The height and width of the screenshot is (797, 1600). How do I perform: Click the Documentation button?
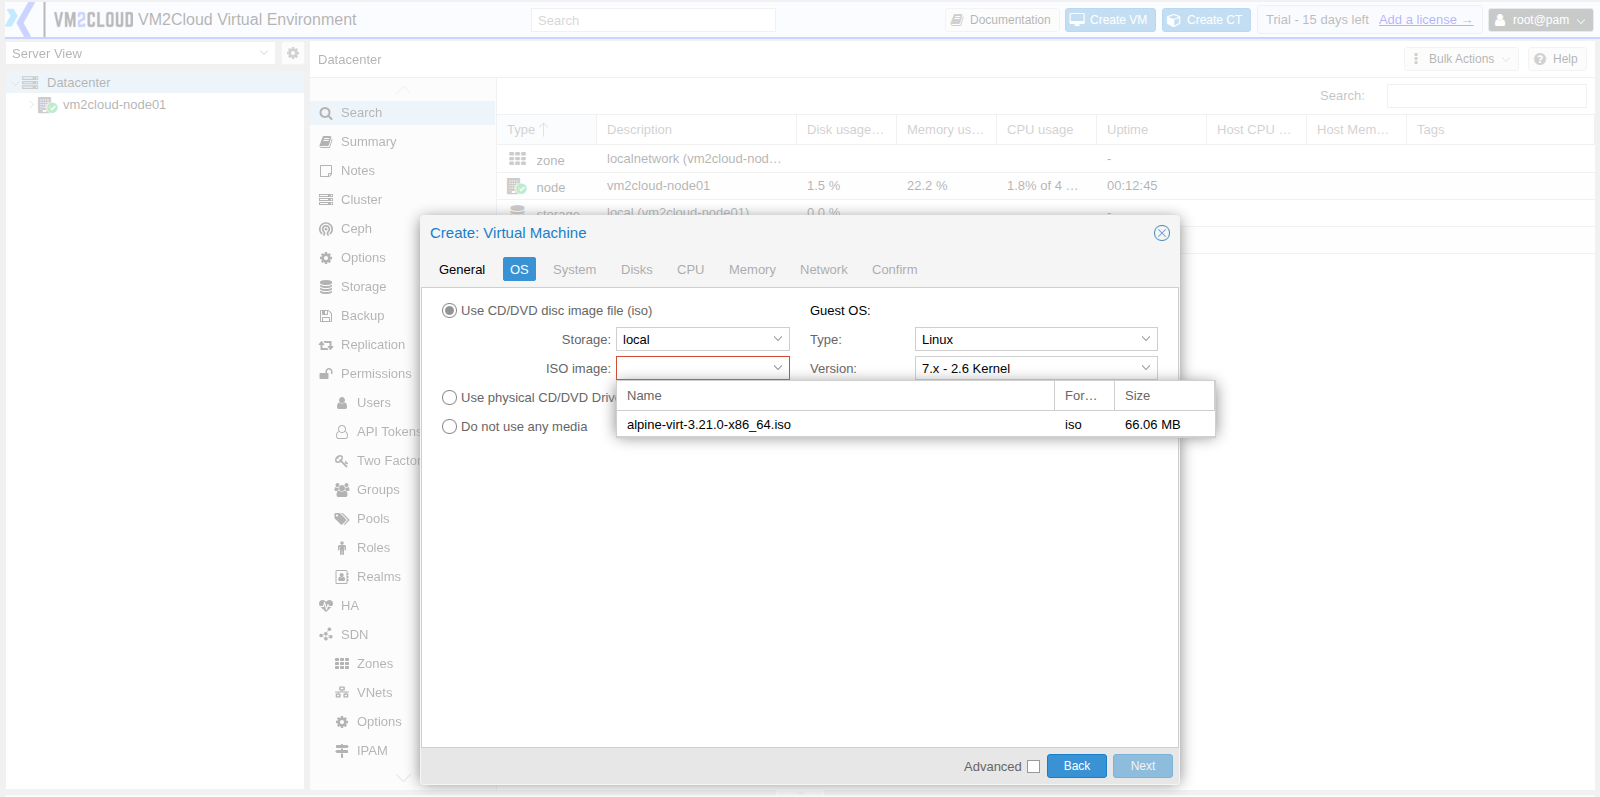click(x=1002, y=20)
